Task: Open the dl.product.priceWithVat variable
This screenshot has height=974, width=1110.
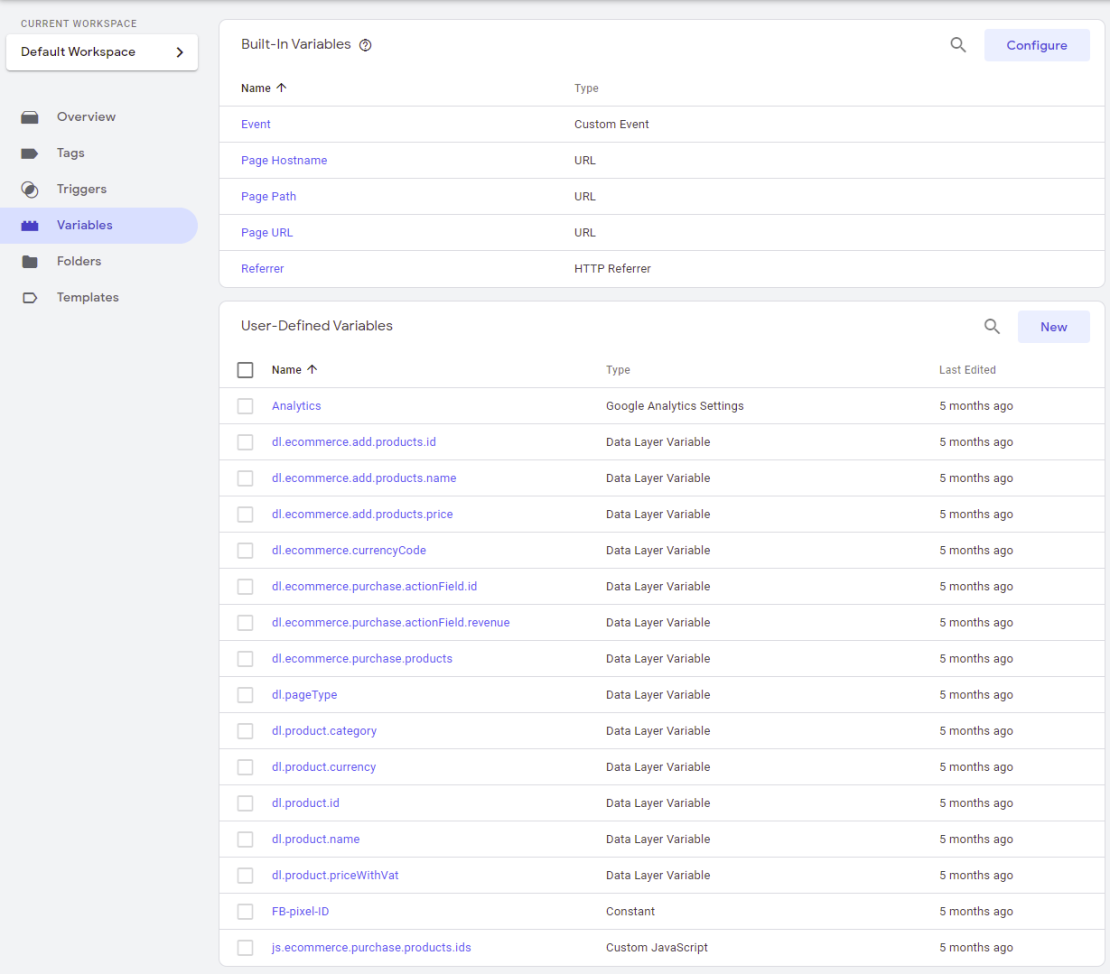Action: 335,875
